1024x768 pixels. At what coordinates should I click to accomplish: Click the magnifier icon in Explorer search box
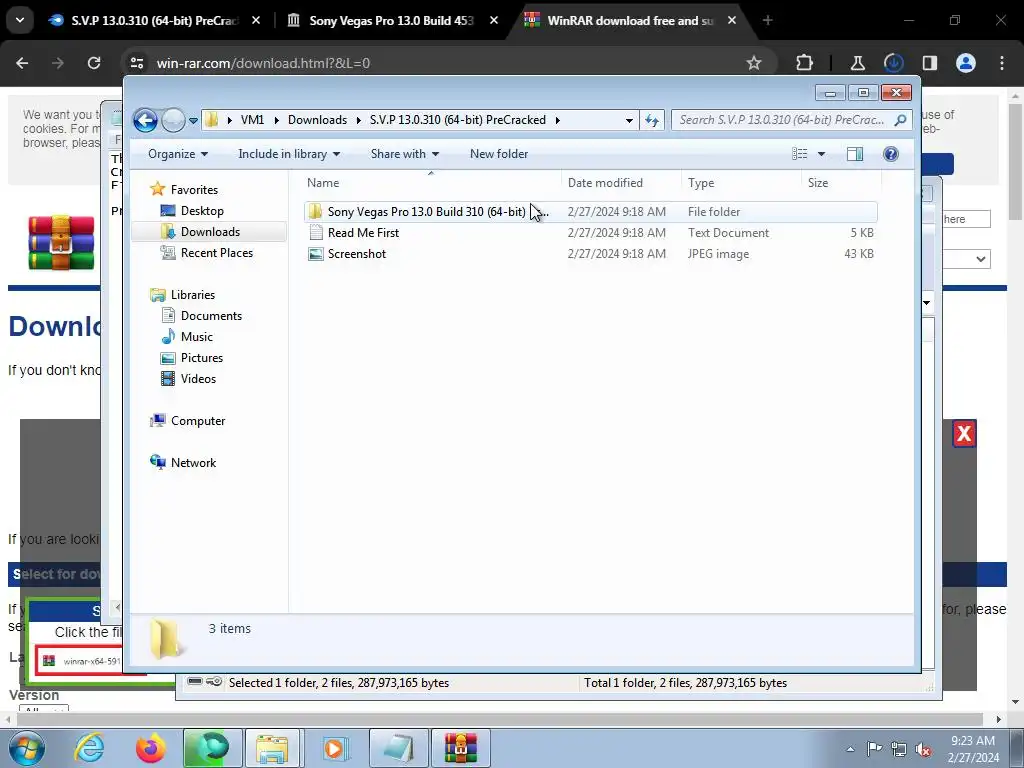[x=901, y=120]
